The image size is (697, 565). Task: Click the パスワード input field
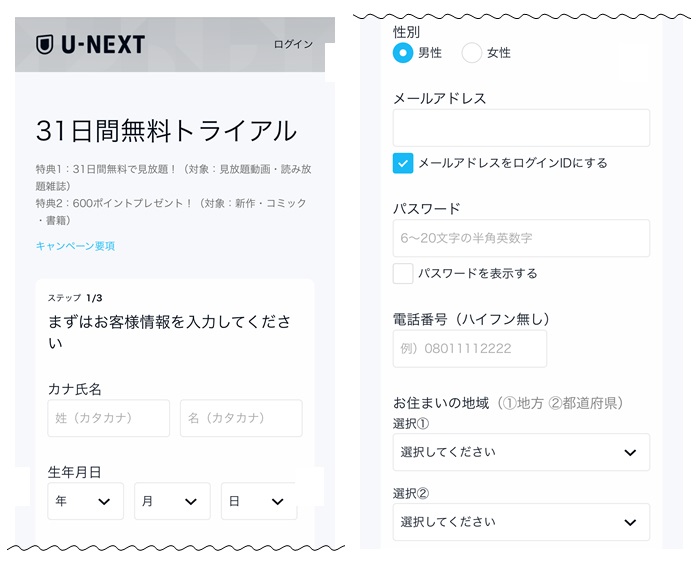tap(521, 238)
